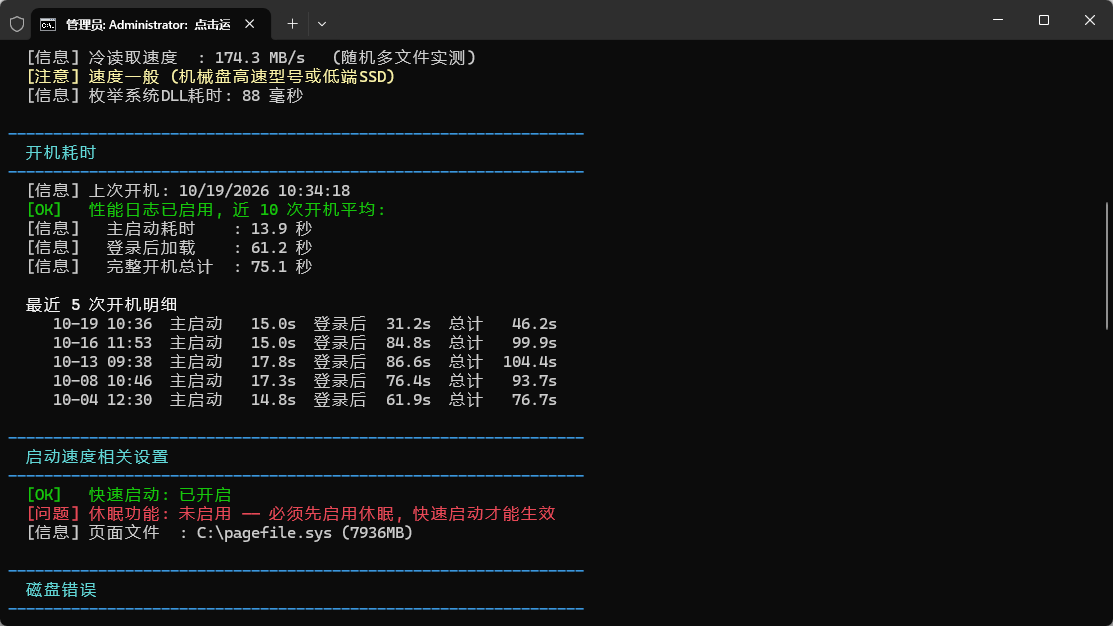Image resolution: width=1113 pixels, height=626 pixels.
Task: Click the C:\pagefile.sys (7936MB) line
Action: point(219,533)
